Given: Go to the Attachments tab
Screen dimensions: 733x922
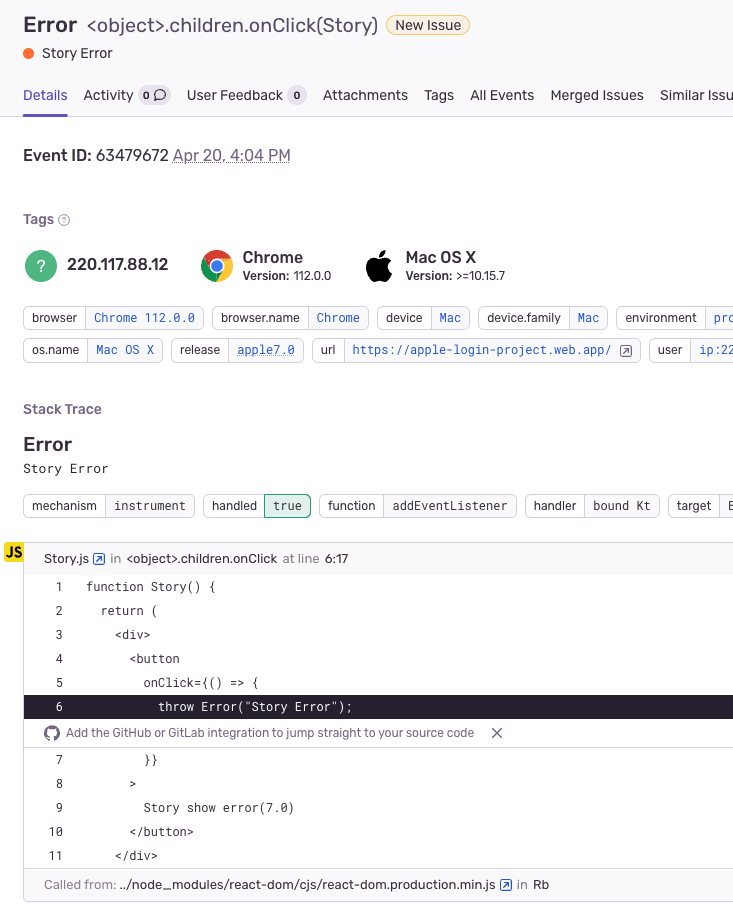Looking at the screenshot, I should tap(365, 95).
